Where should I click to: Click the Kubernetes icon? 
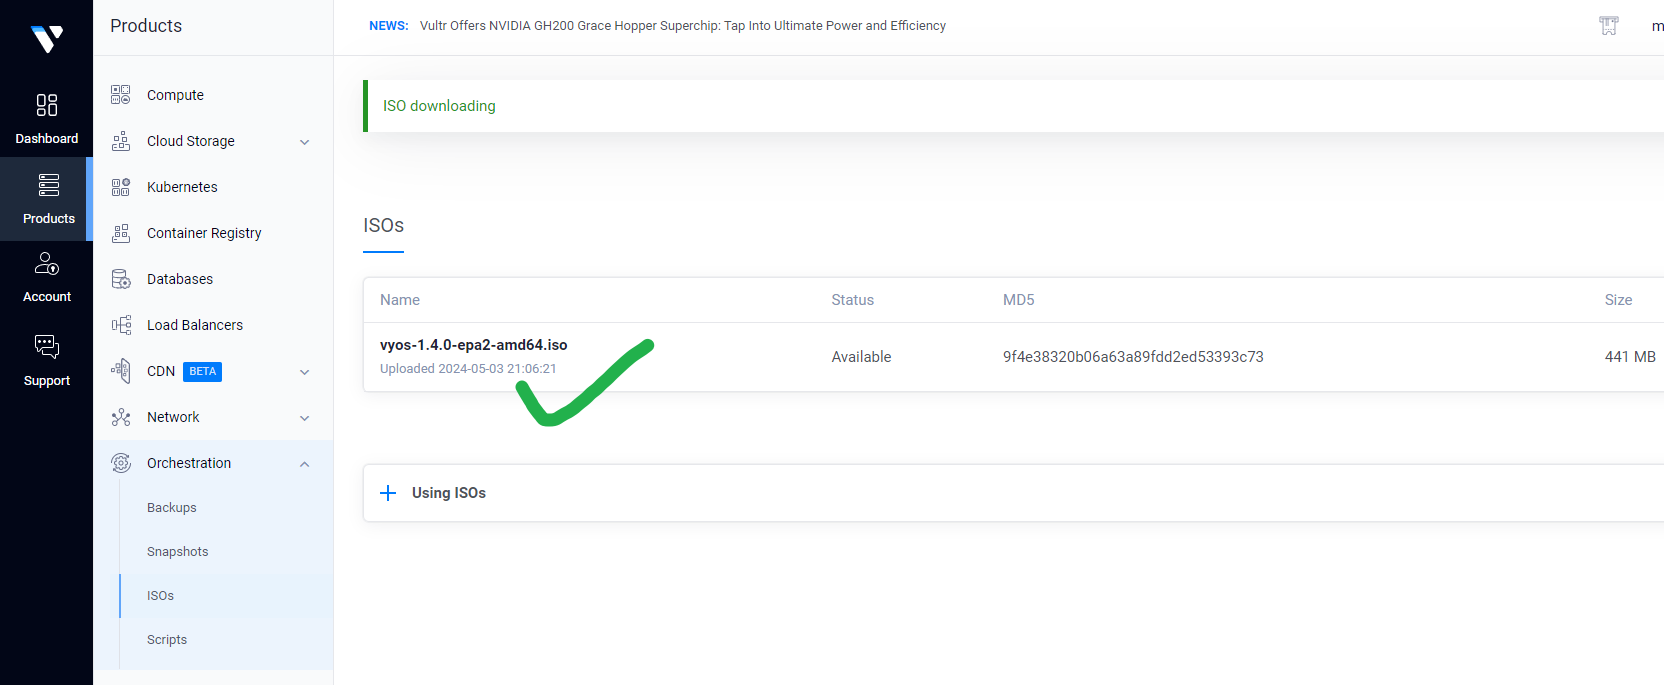coord(121,187)
